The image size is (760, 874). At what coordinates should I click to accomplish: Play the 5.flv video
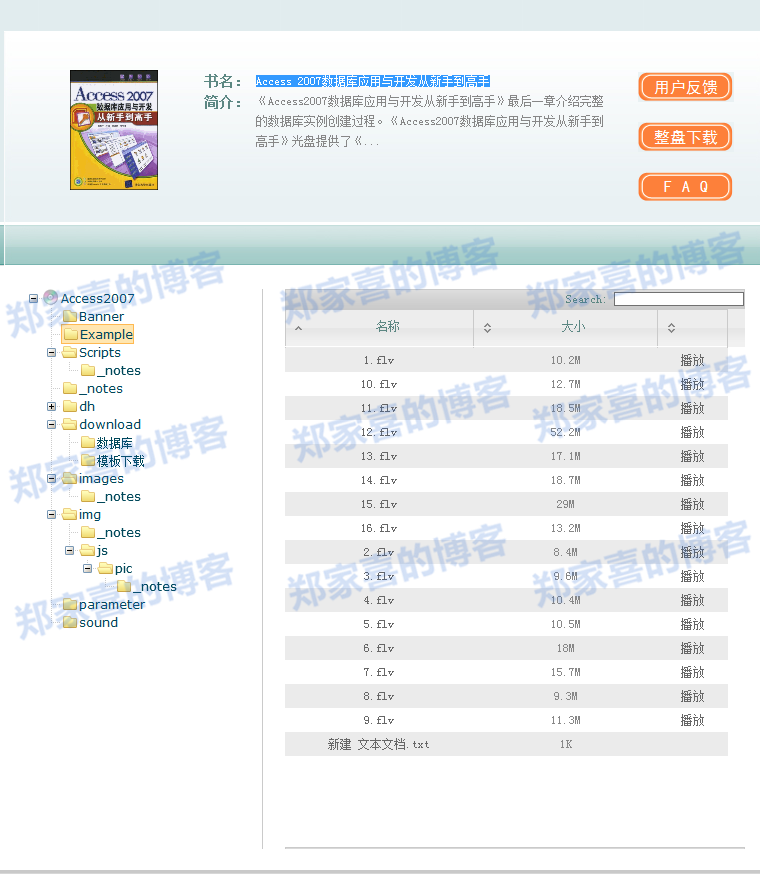(693, 624)
